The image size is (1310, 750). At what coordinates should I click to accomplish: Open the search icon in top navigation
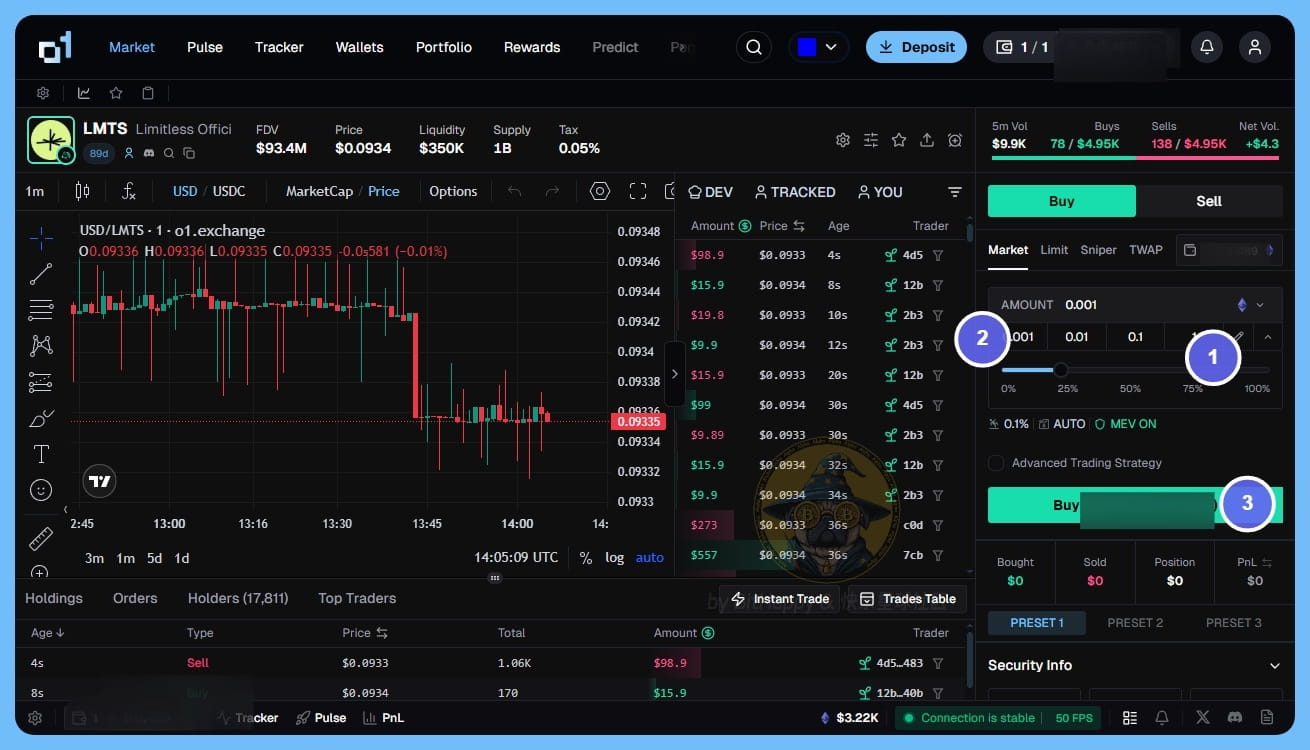pos(754,47)
